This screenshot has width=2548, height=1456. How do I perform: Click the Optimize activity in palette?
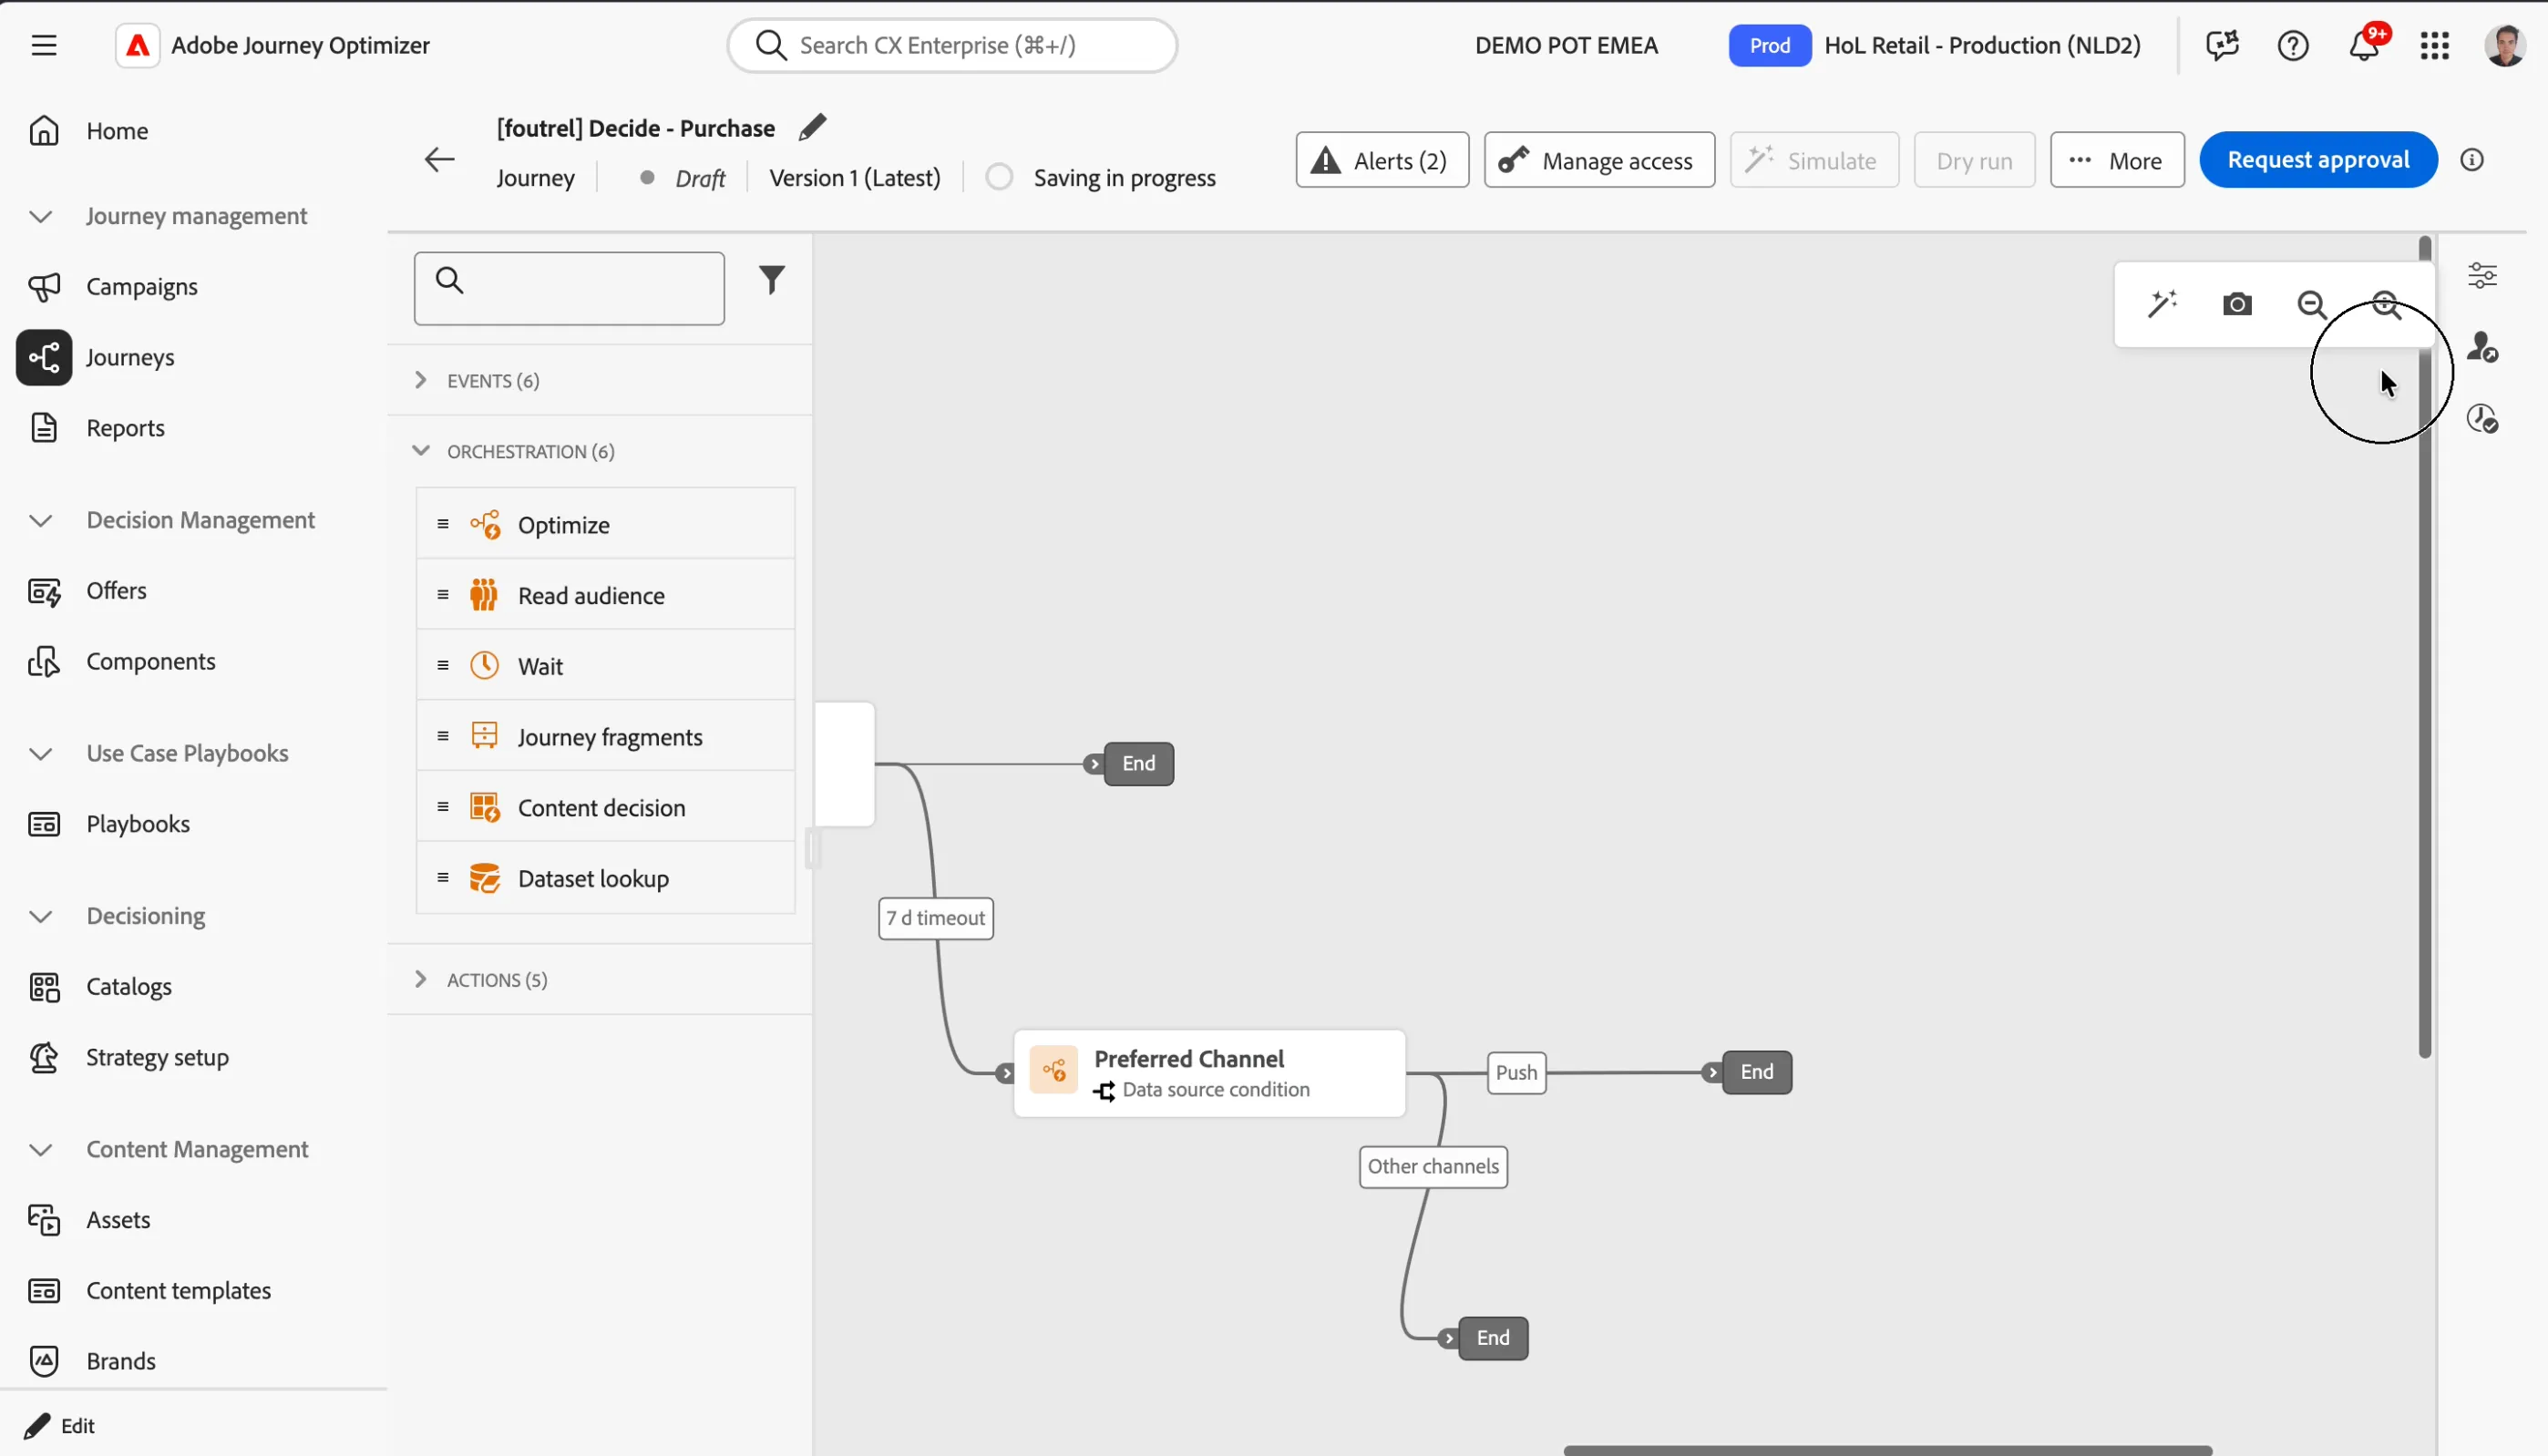(605, 524)
